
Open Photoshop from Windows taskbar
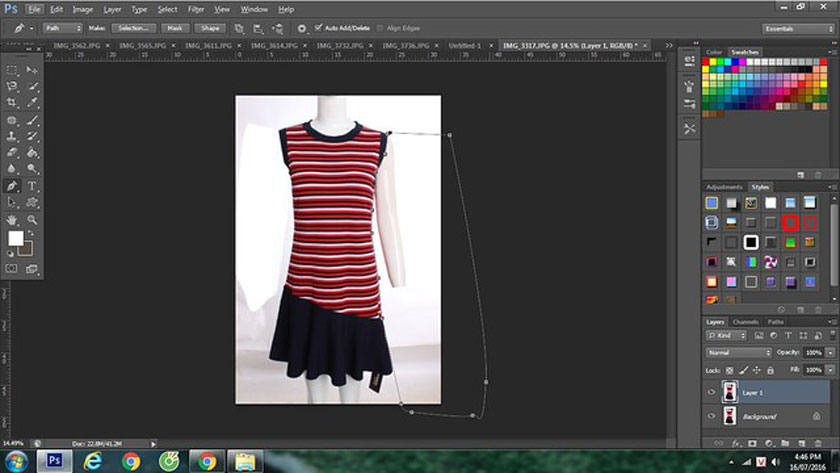pyautogui.click(x=54, y=461)
